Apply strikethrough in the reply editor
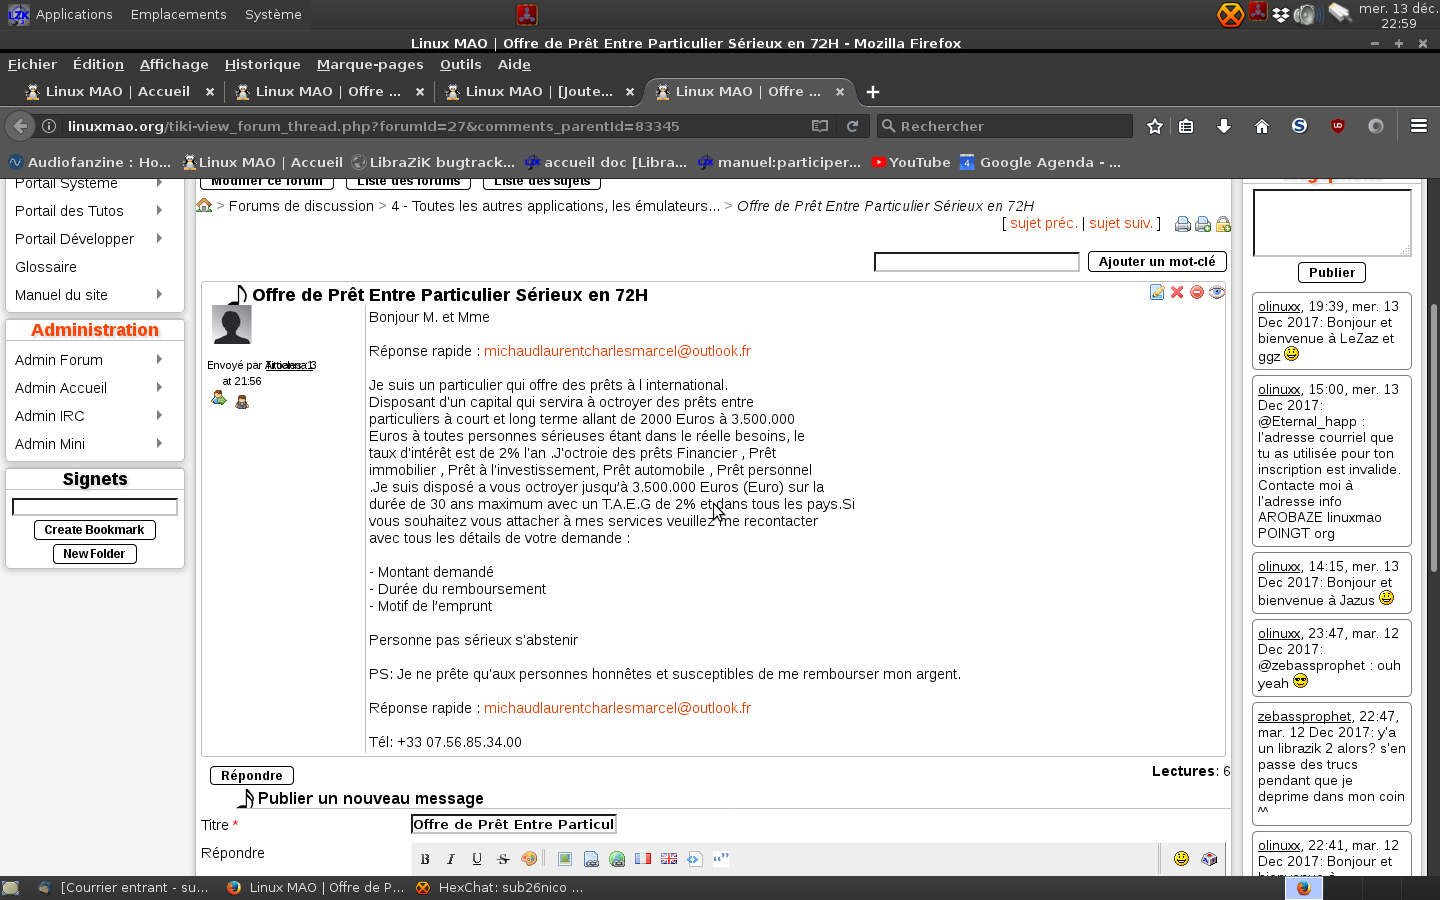Viewport: 1440px width, 900px height. point(503,859)
